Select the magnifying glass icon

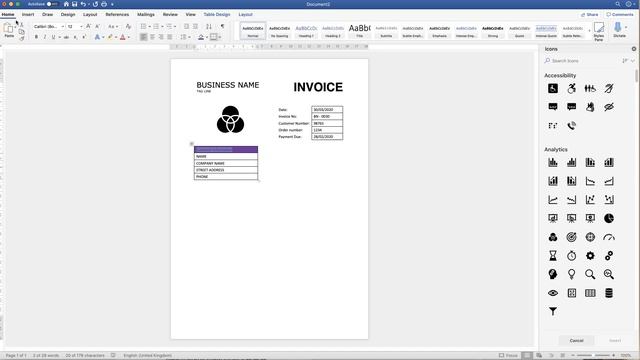click(x=590, y=274)
